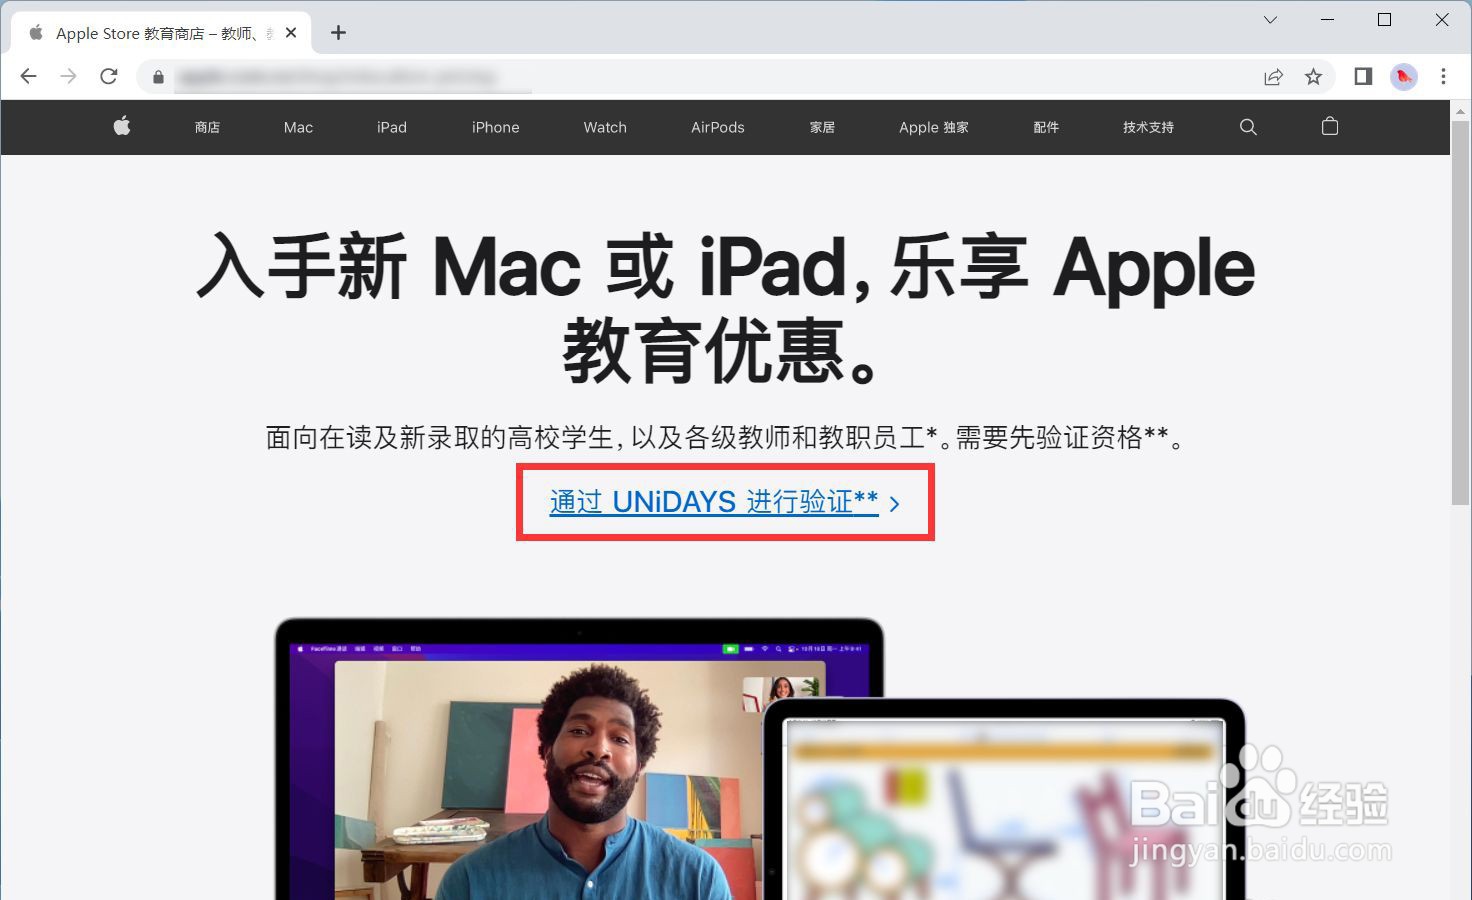The image size is (1472, 900).
Task: Go back with the browser back arrow
Action: [x=28, y=76]
